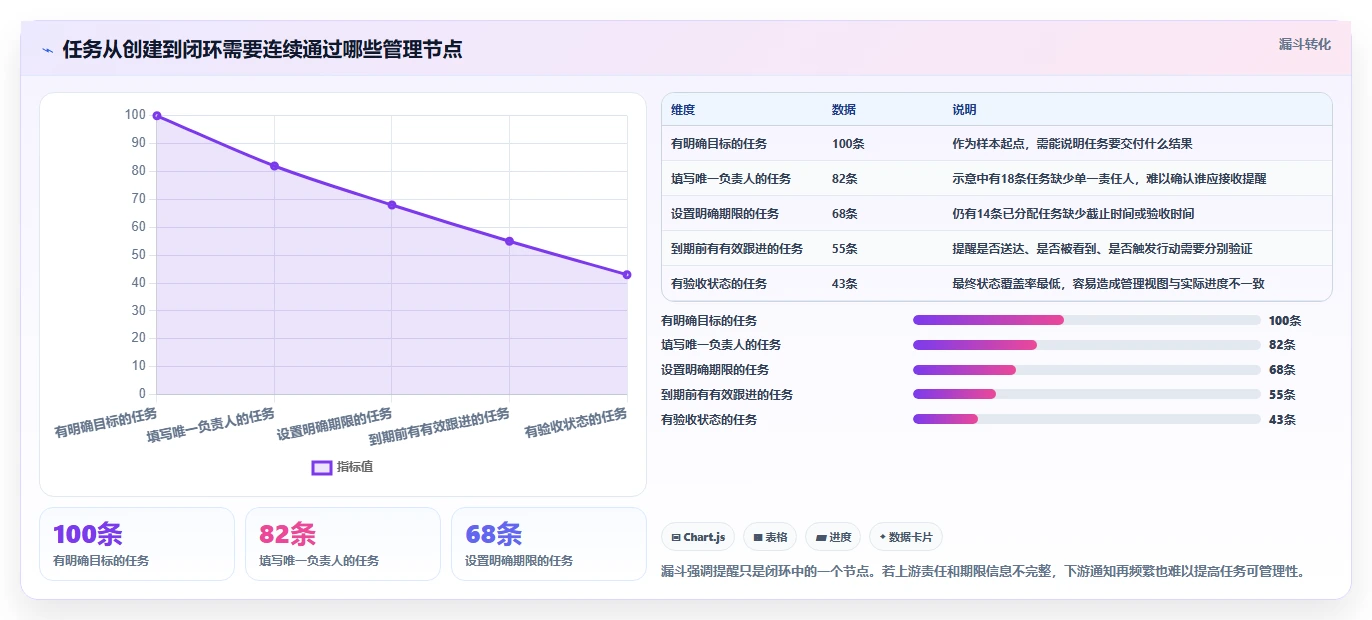The width and height of the screenshot is (1372, 620).
Task: Click the 数据 column header
Action: tap(844, 110)
